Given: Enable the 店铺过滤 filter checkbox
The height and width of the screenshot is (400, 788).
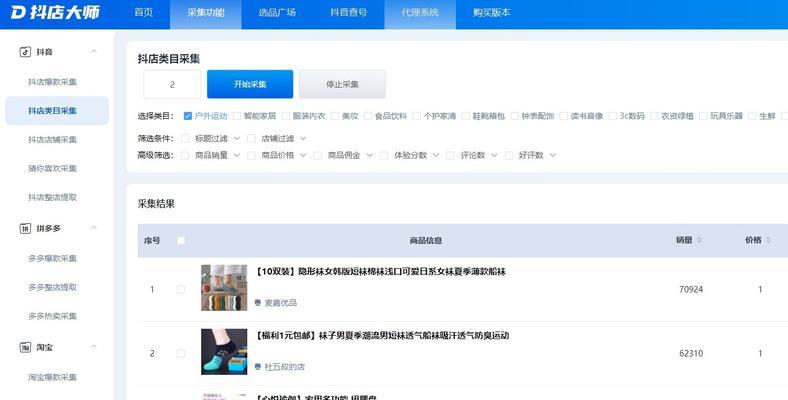Looking at the screenshot, I should coord(251,138).
